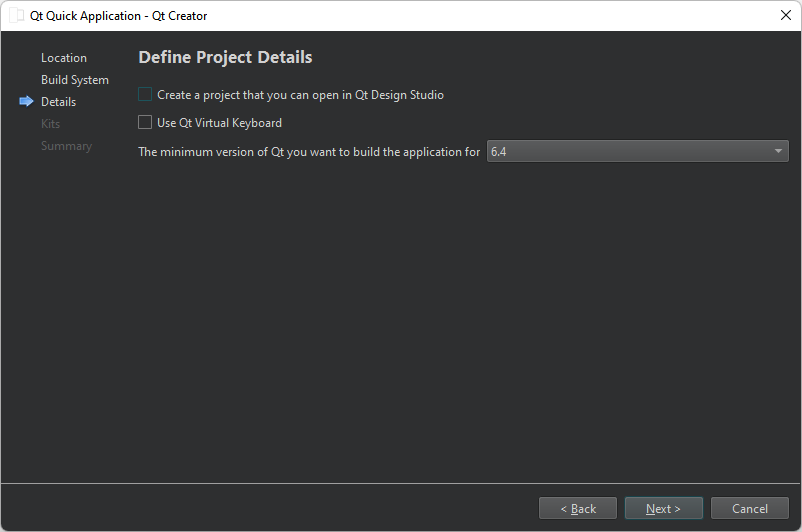The width and height of the screenshot is (802, 532).
Task: Enable the Qt Design Studio project checkbox
Action: coord(146,95)
